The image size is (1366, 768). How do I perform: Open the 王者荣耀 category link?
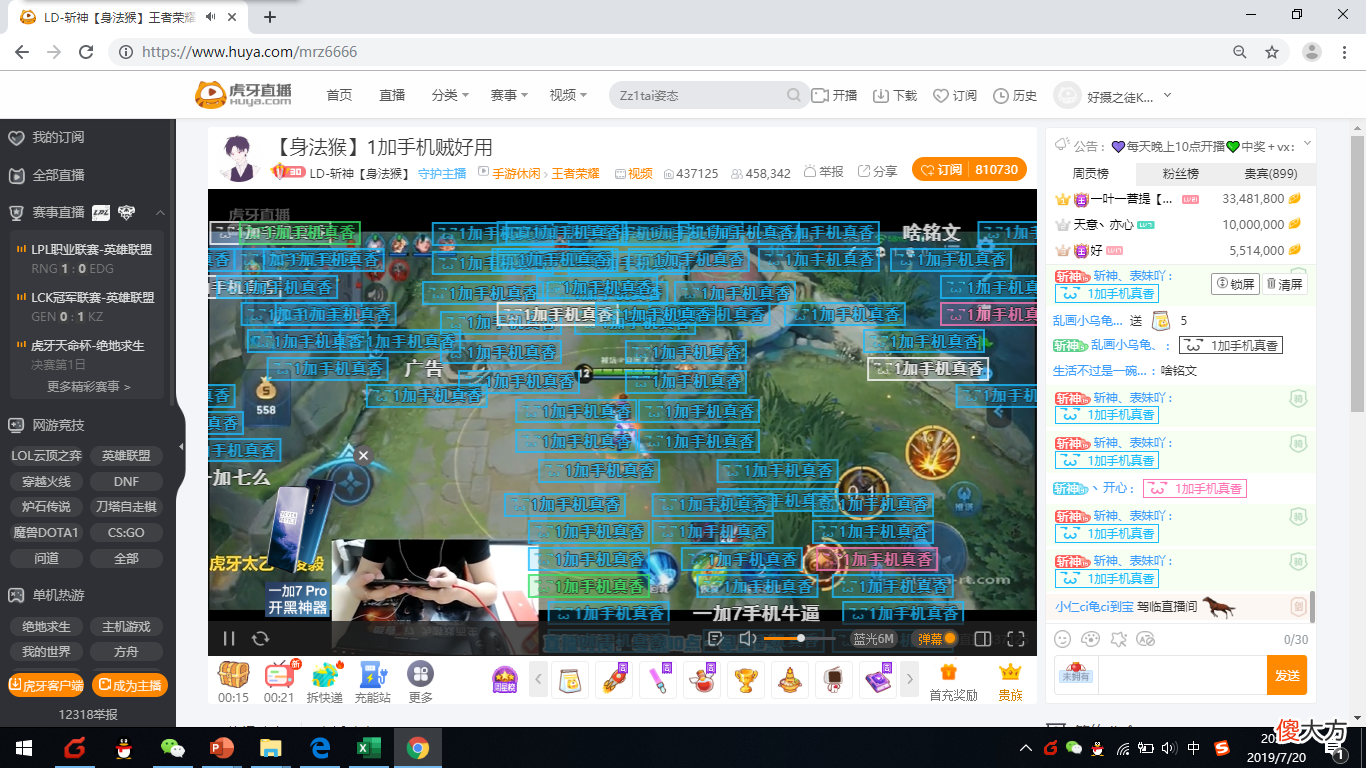click(x=575, y=173)
